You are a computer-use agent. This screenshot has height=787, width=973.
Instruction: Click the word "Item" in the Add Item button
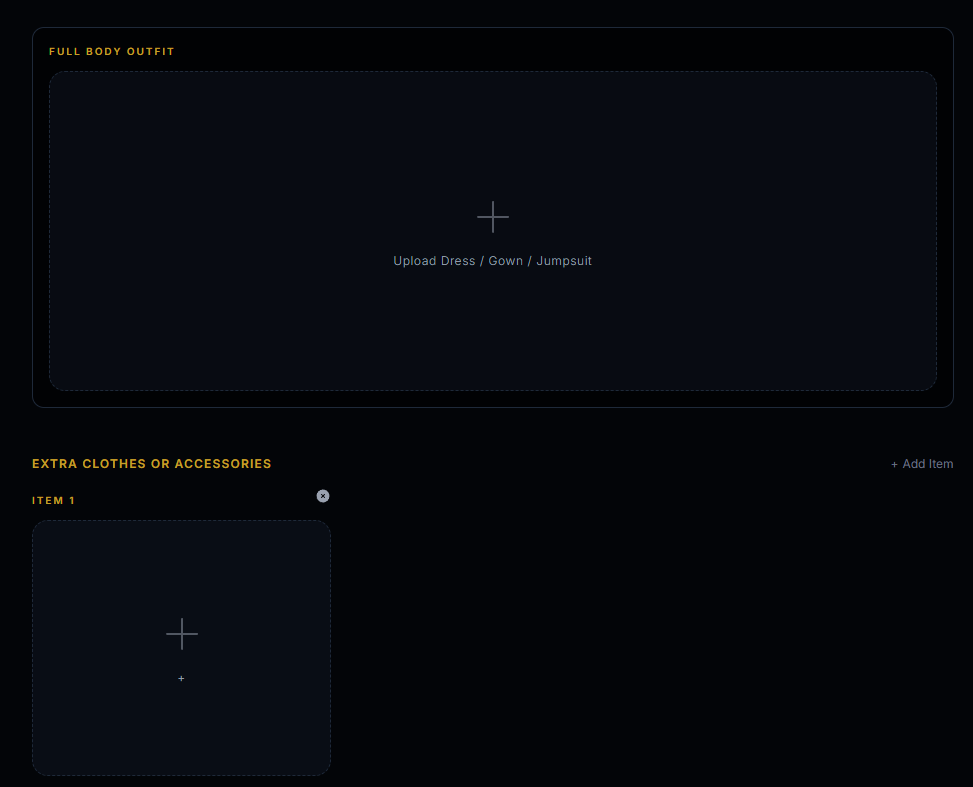click(x=941, y=464)
